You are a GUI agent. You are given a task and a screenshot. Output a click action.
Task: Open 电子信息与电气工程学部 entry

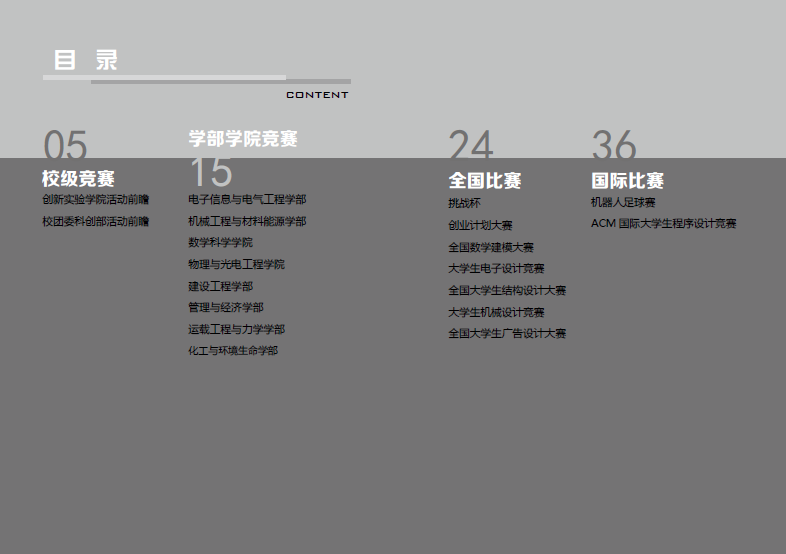coord(247,200)
